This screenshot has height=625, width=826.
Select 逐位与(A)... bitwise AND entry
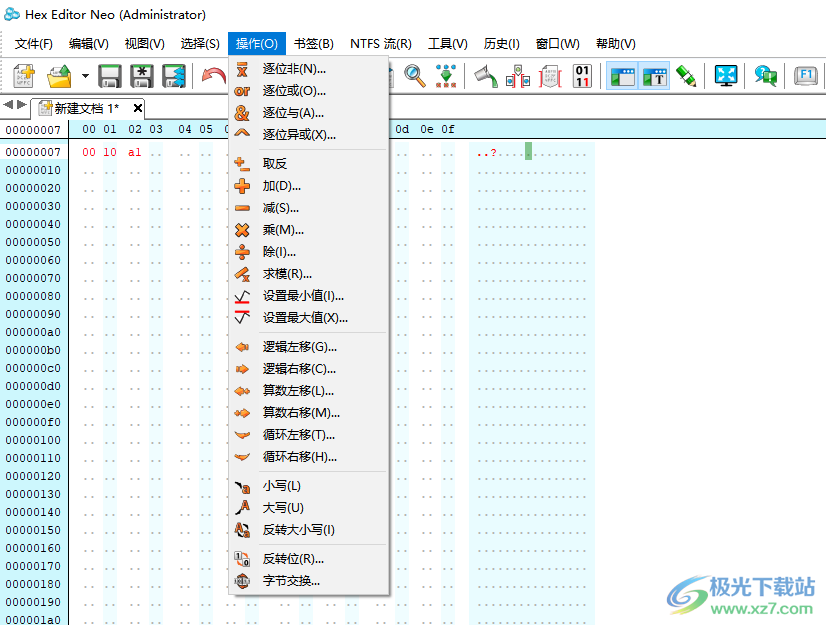tap(309, 113)
